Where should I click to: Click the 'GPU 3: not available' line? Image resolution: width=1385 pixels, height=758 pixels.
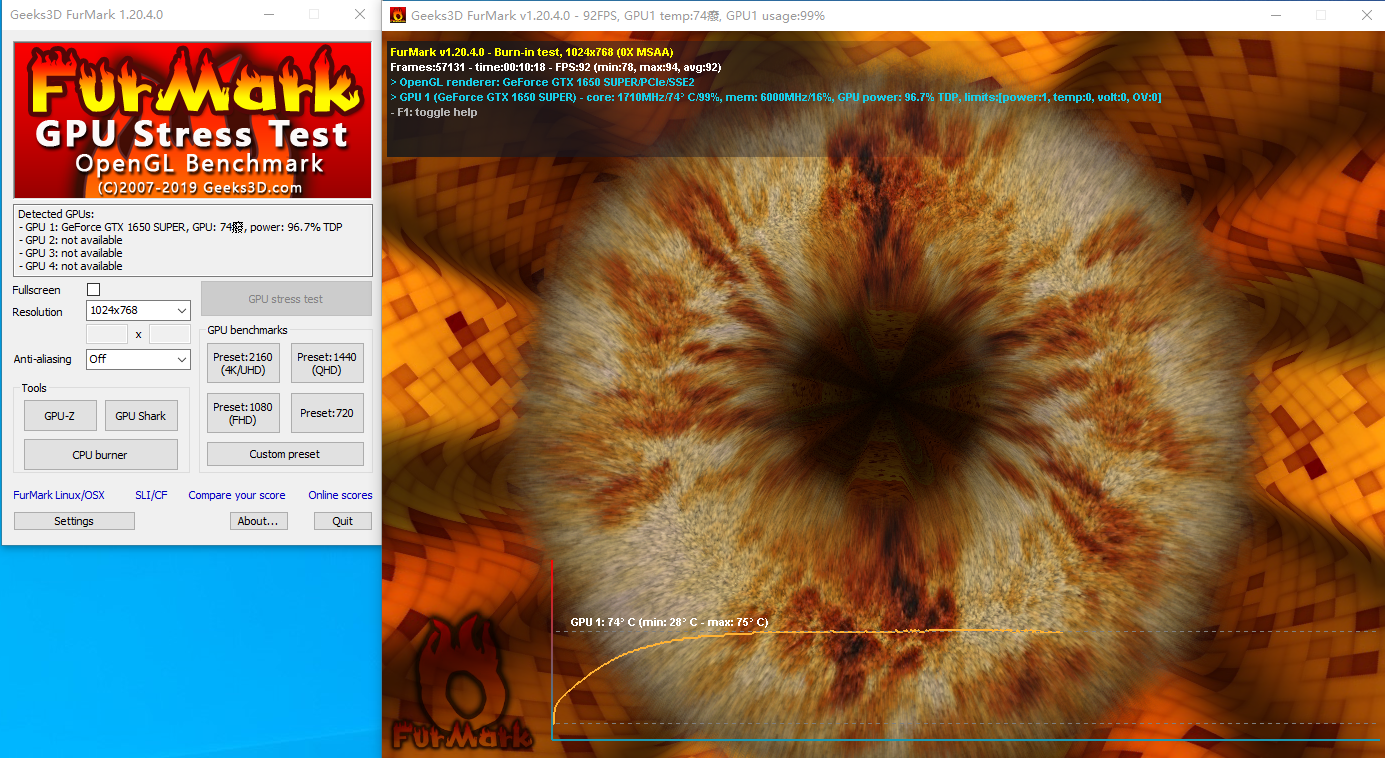71,253
